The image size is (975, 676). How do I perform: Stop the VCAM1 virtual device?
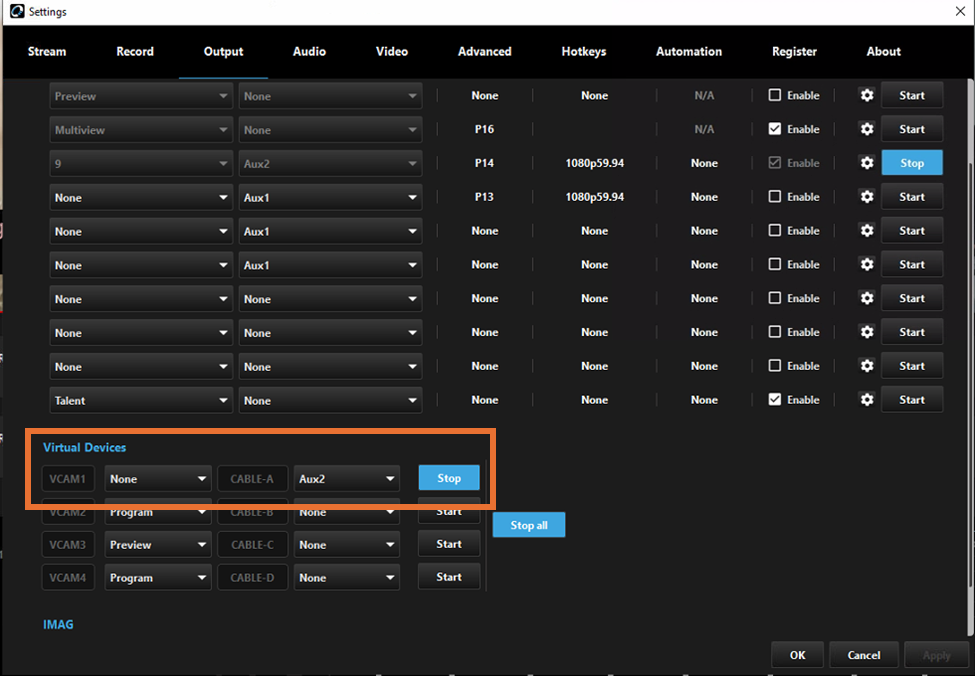pos(448,478)
